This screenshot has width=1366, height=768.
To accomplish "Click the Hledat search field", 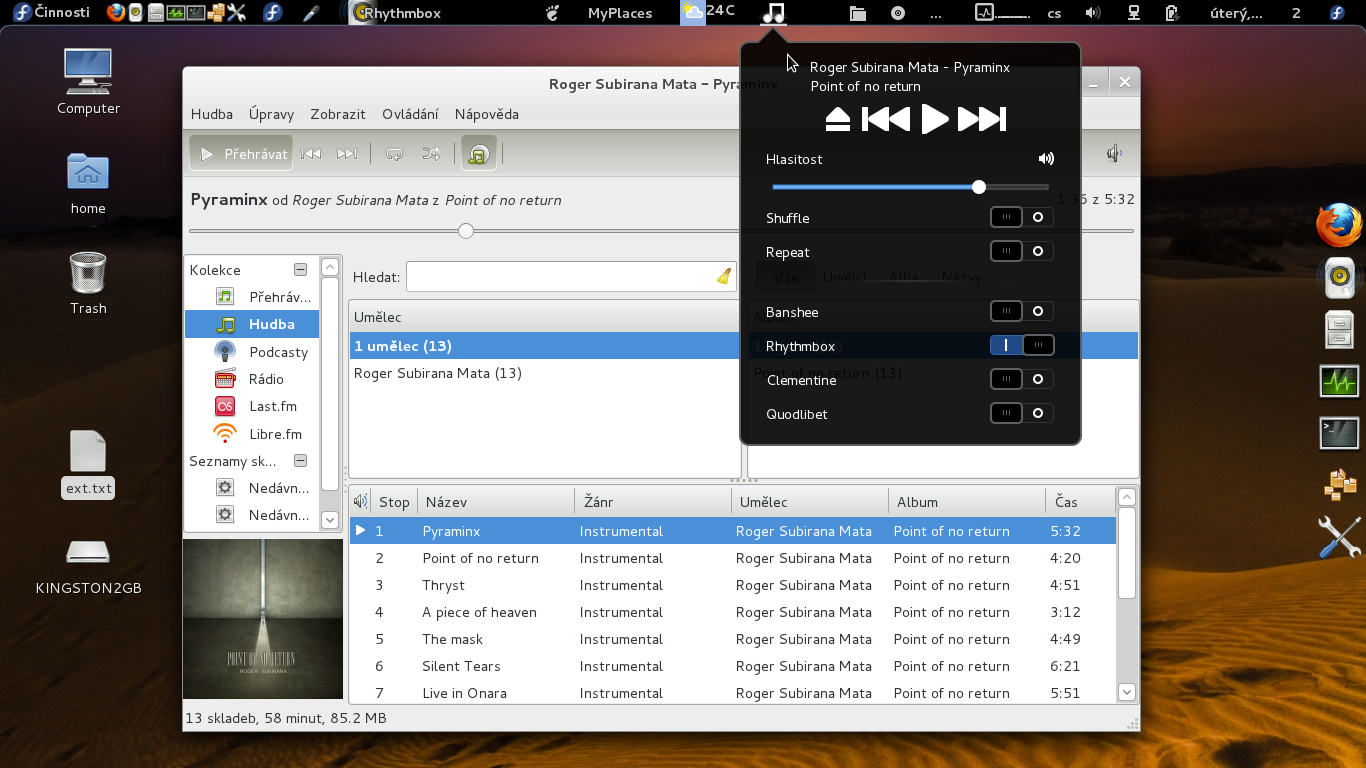I will click(571, 277).
